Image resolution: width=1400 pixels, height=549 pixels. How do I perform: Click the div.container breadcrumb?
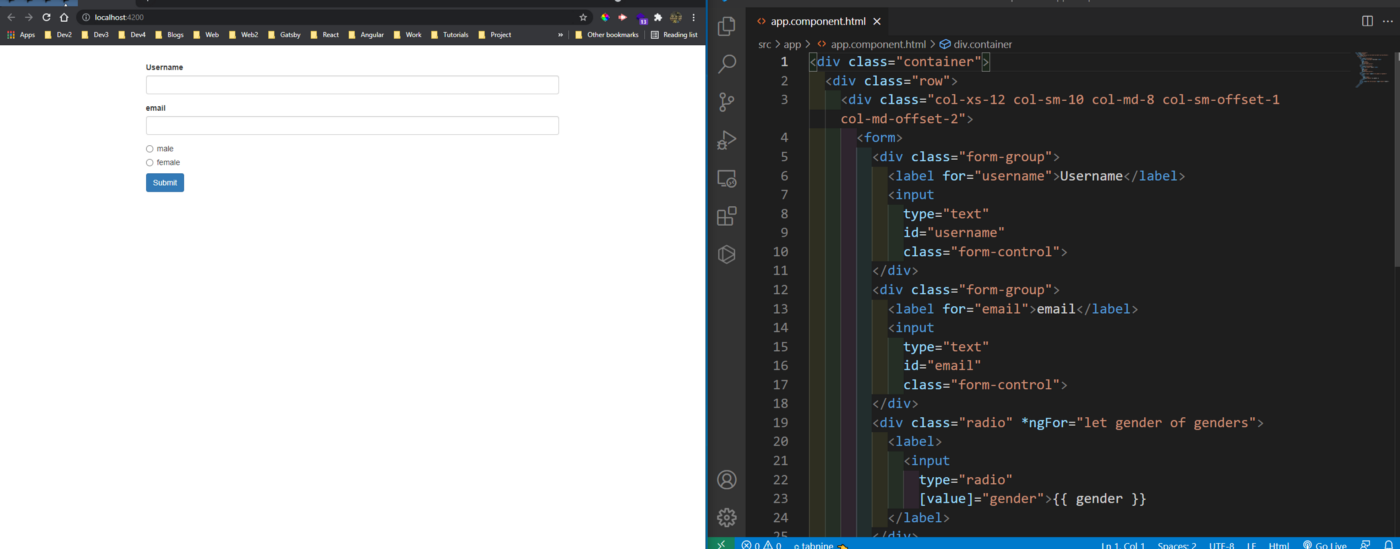(975, 44)
